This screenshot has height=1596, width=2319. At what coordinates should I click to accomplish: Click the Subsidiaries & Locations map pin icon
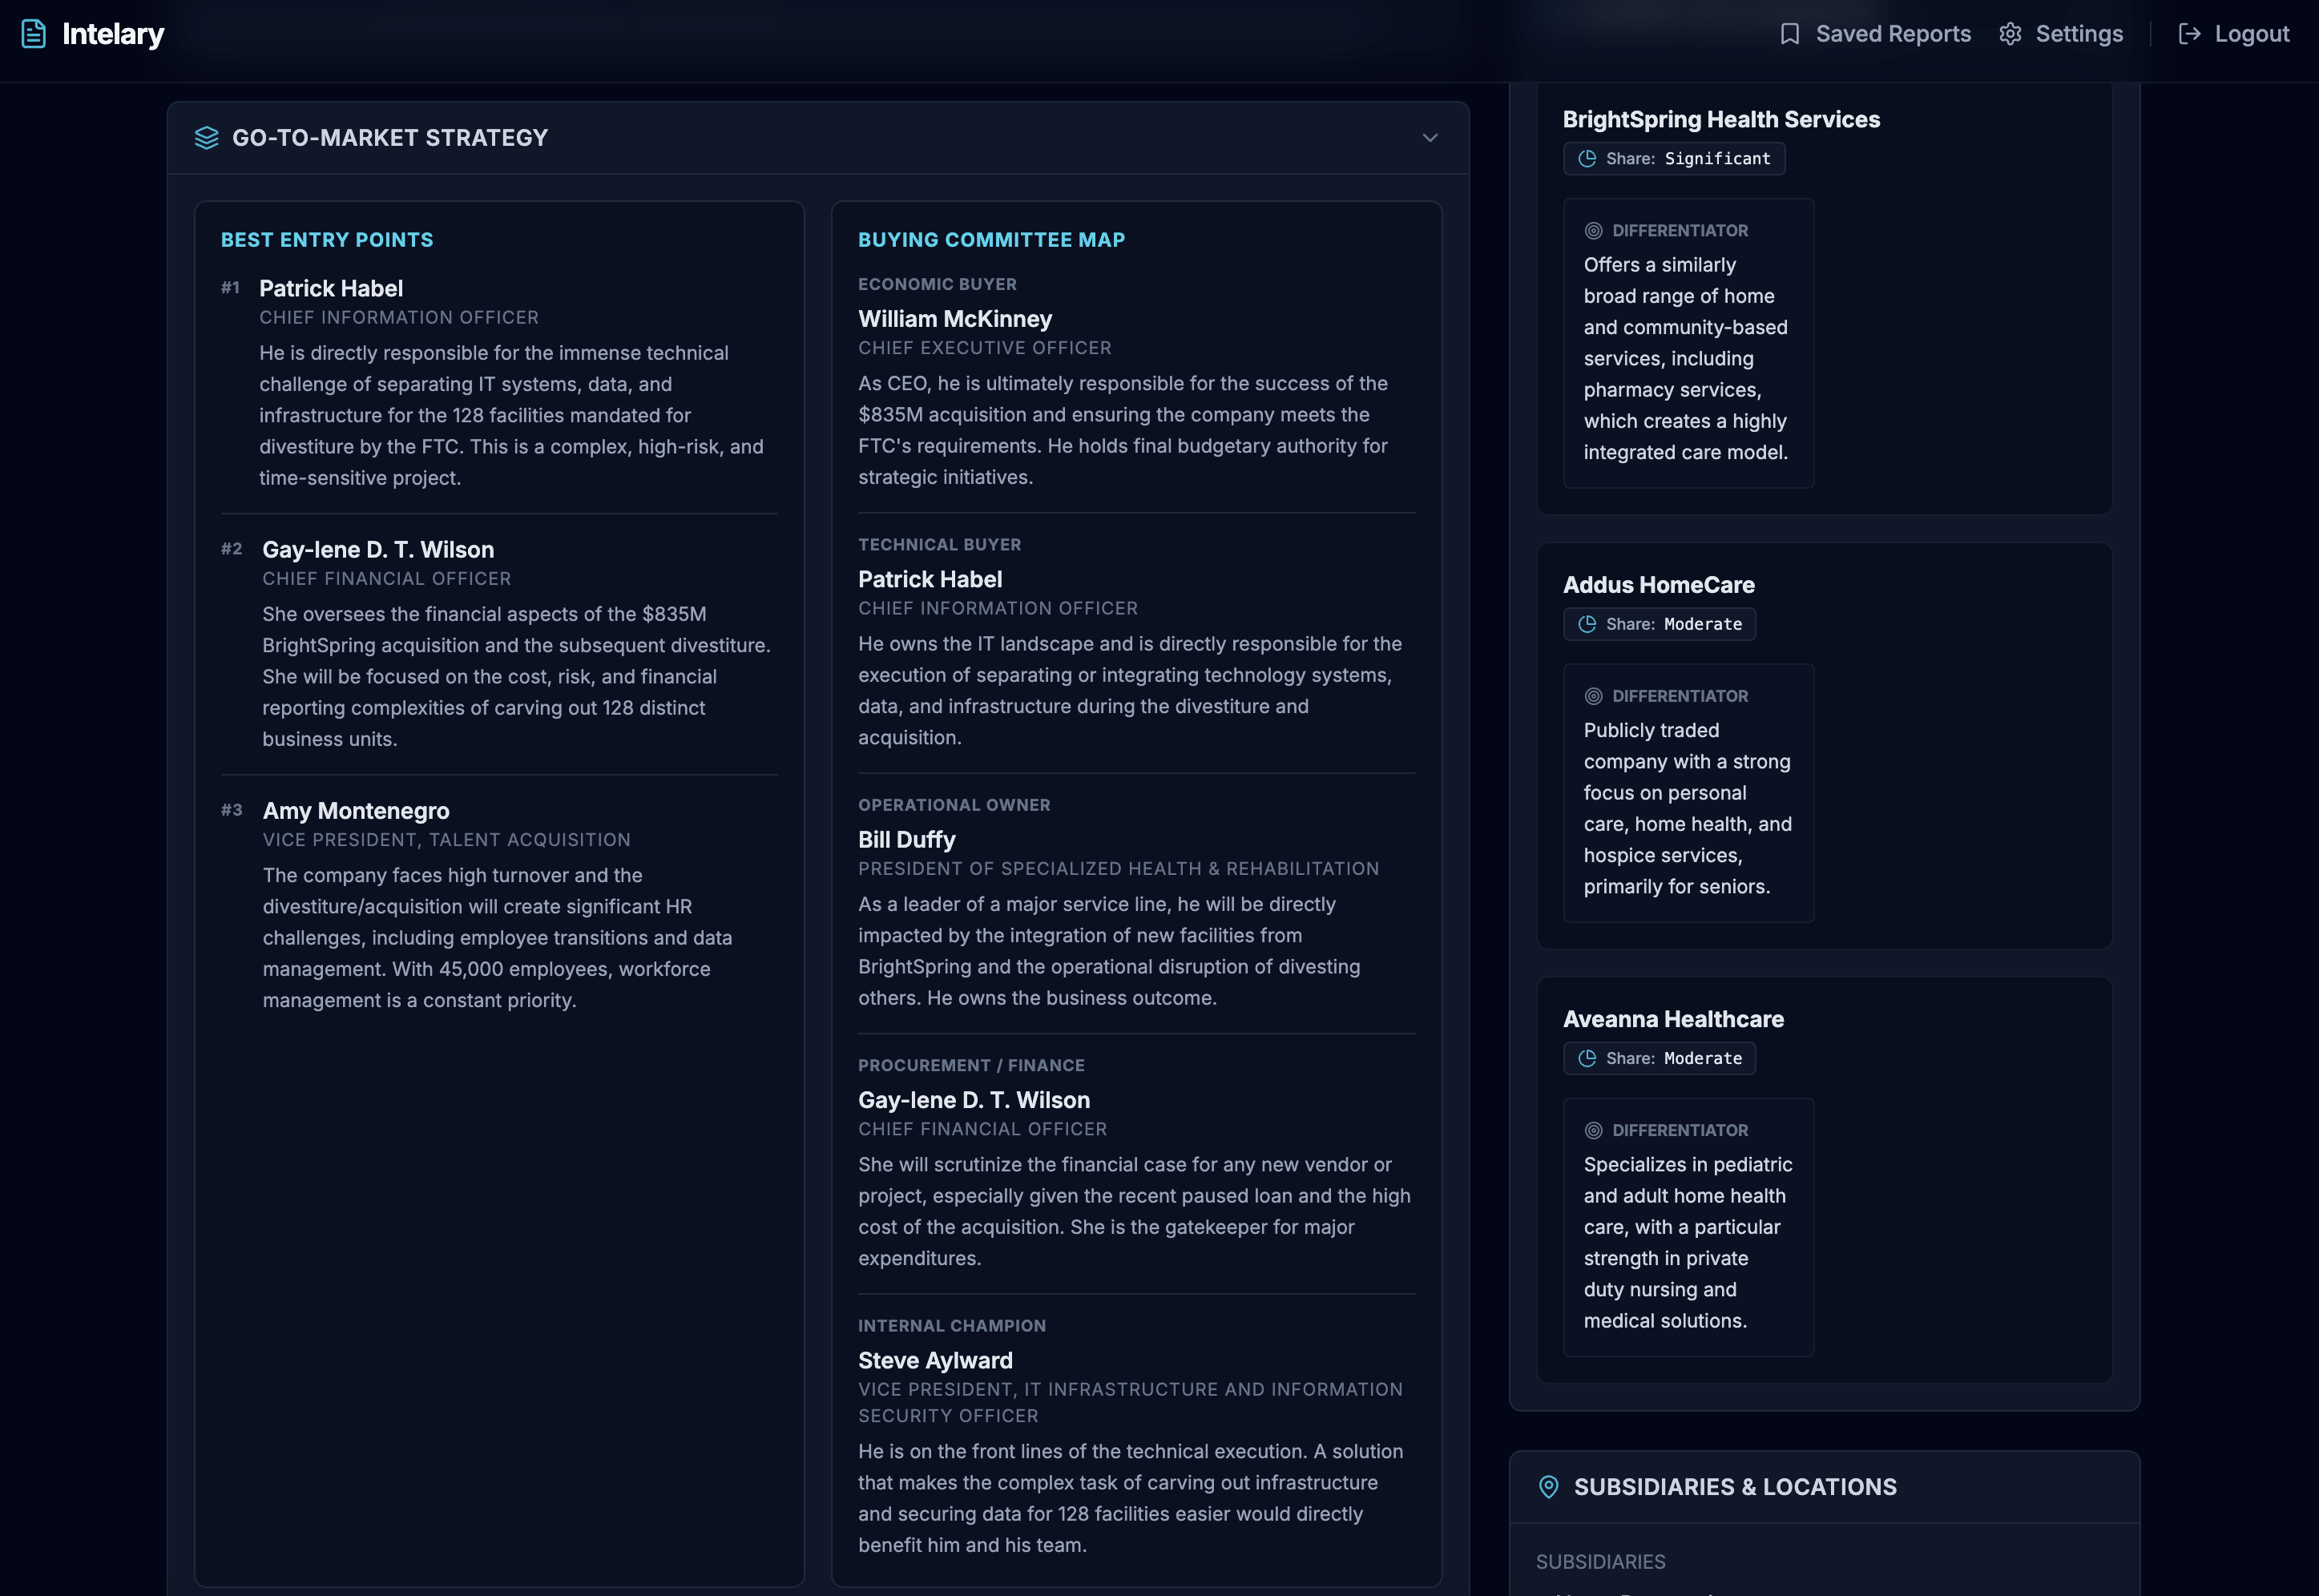tap(1548, 1487)
